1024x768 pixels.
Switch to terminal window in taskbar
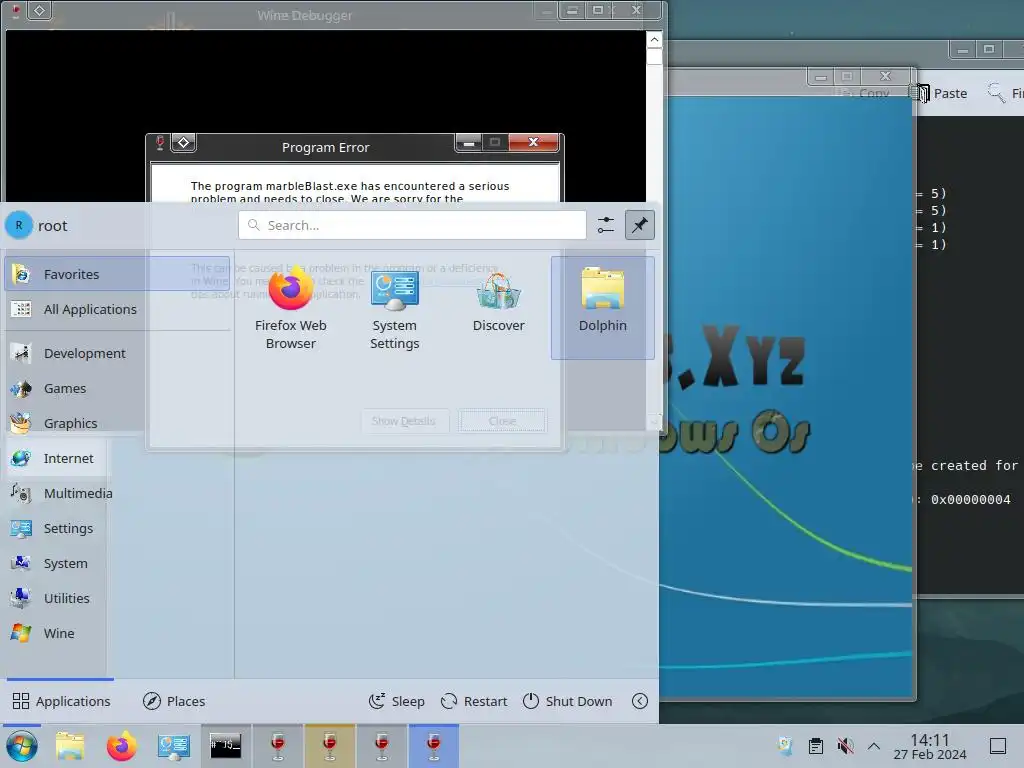(x=225, y=746)
